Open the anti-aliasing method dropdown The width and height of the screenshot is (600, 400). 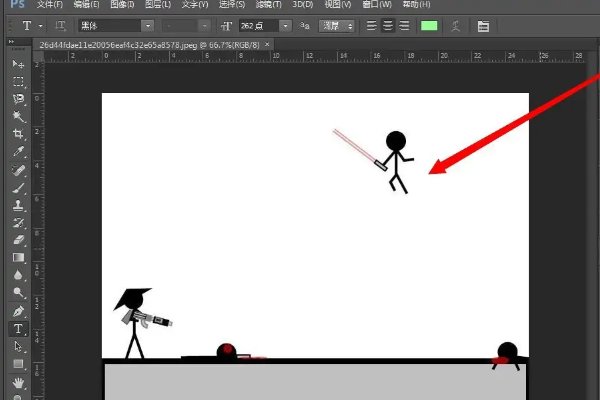pyautogui.click(x=336, y=25)
